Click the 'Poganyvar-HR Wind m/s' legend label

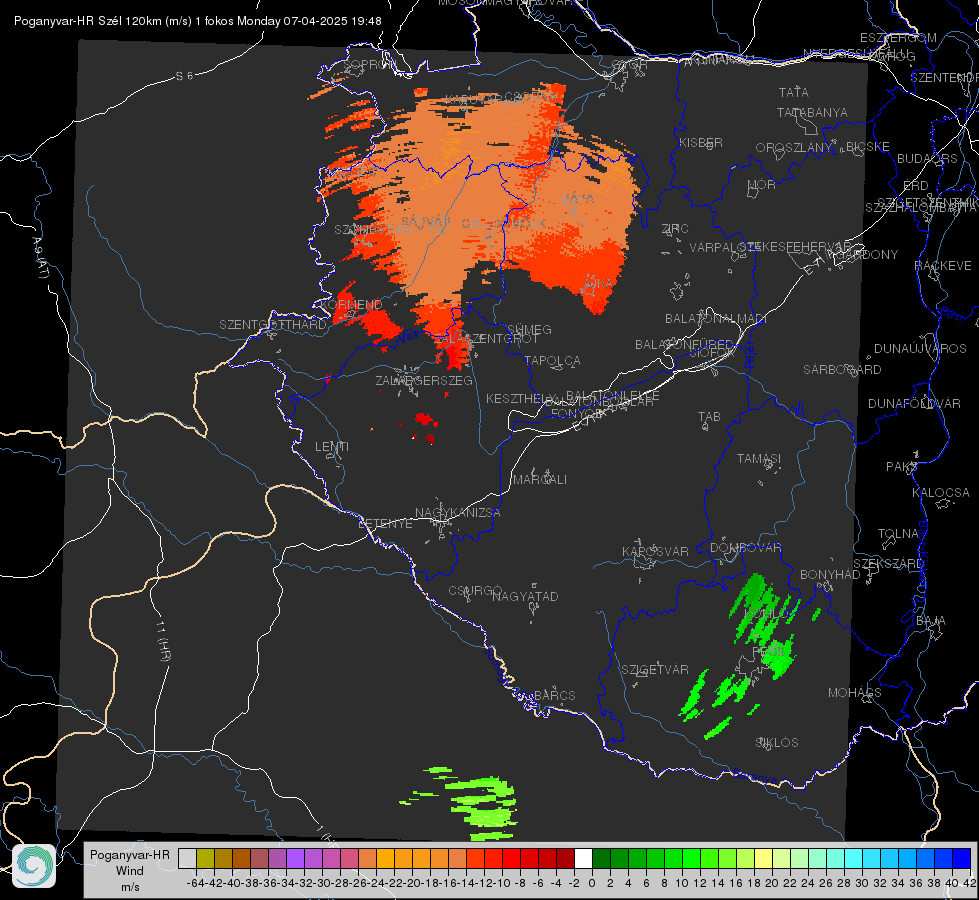130,871
